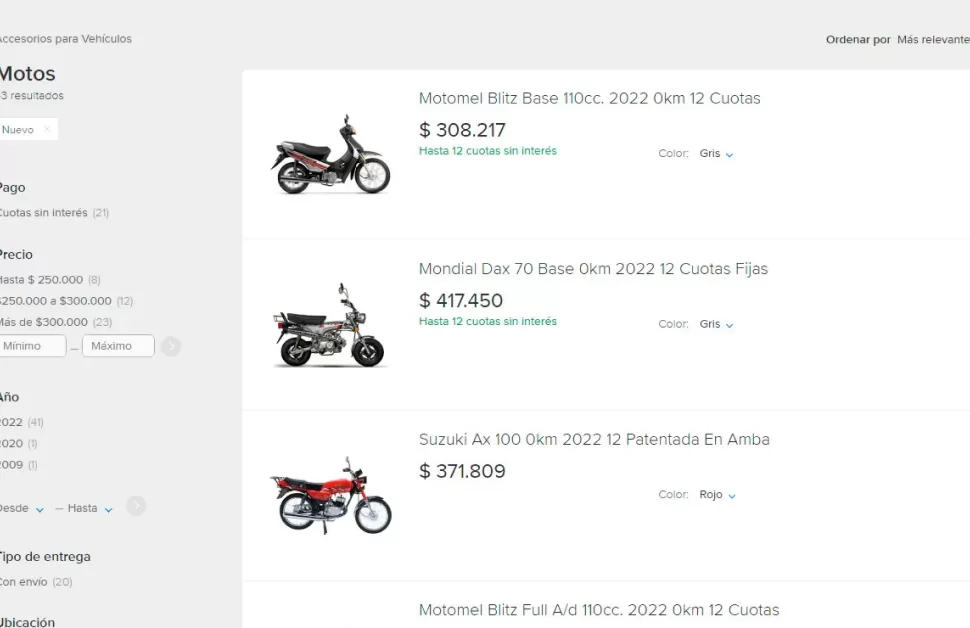This screenshot has height=628, width=970.
Task: Click the Motomel Blitz Base motorcycle thumbnail
Action: click(x=332, y=155)
